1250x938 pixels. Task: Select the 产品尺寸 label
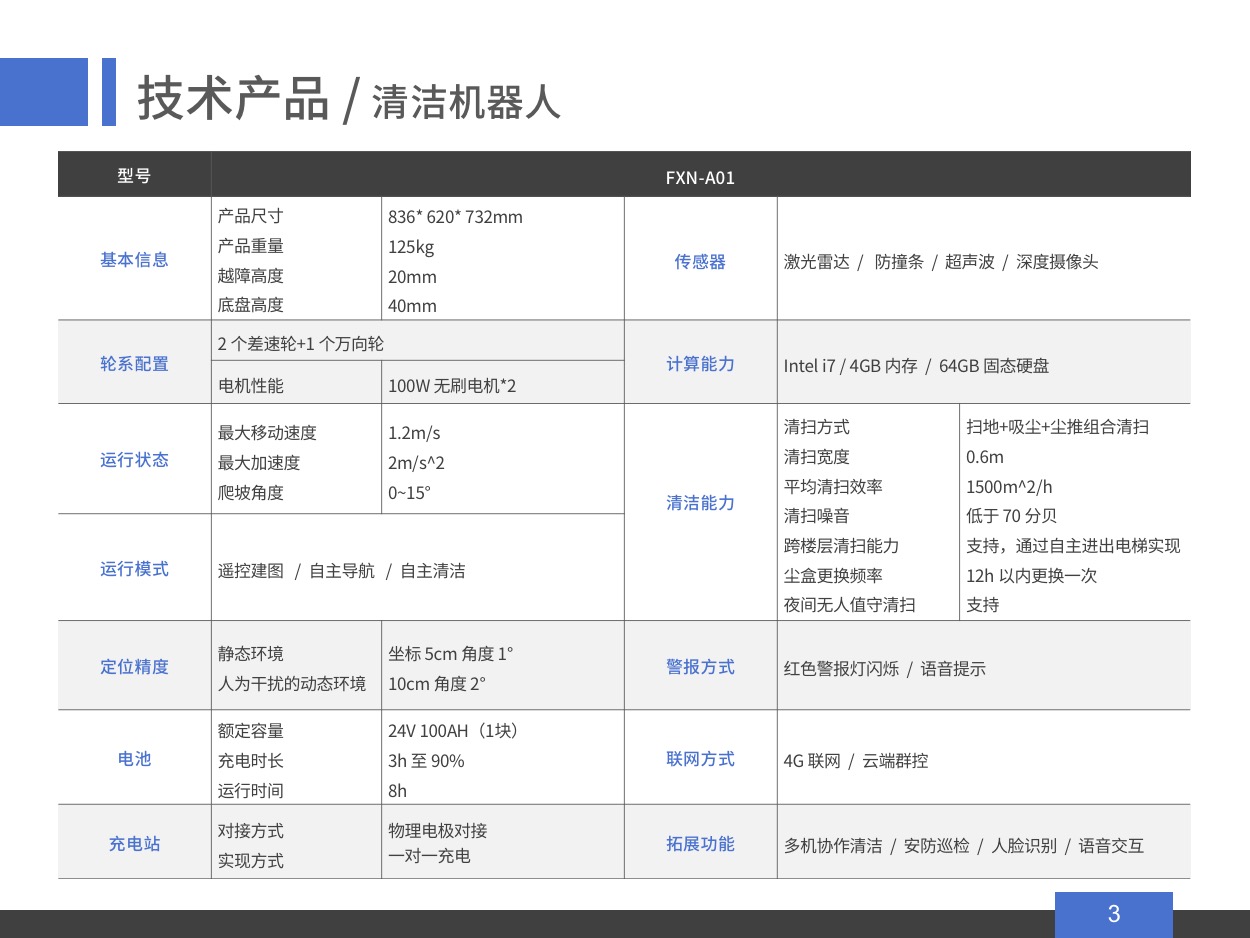(251, 216)
